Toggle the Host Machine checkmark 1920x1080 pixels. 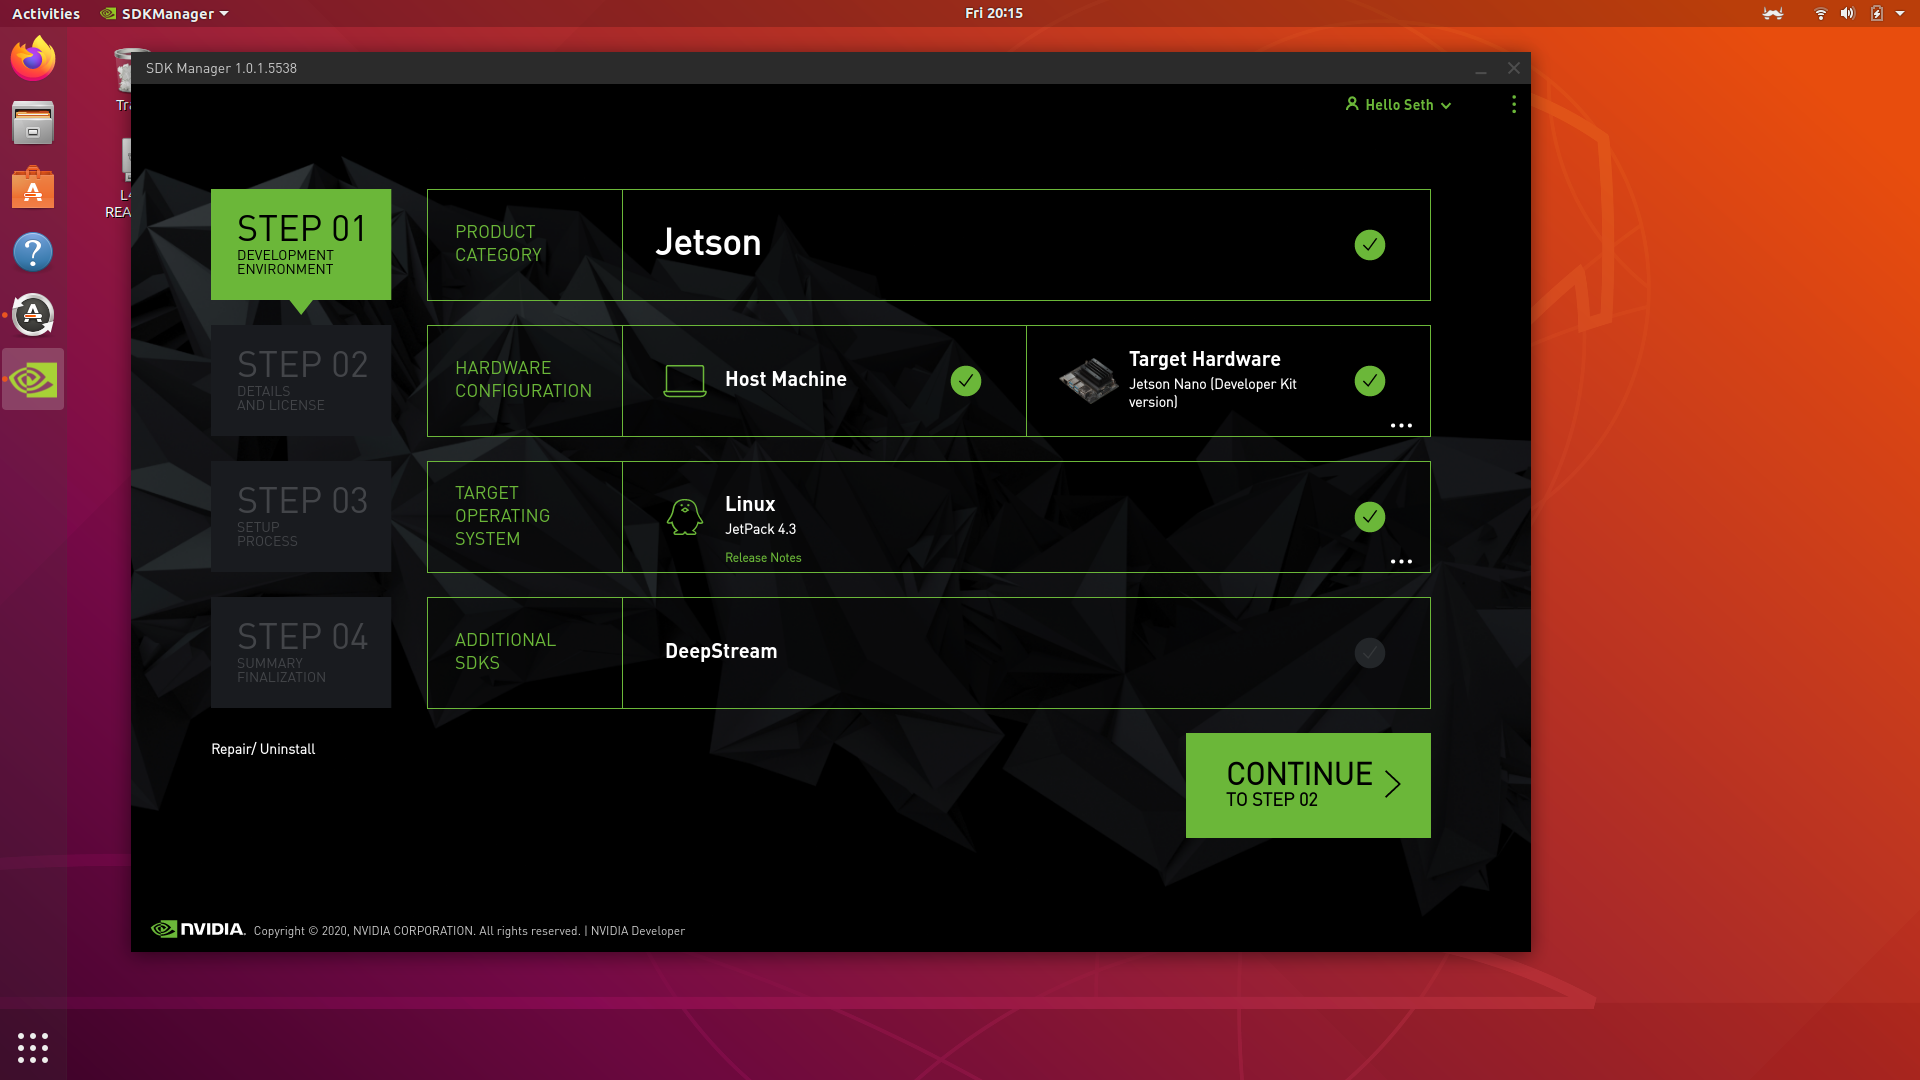(965, 381)
